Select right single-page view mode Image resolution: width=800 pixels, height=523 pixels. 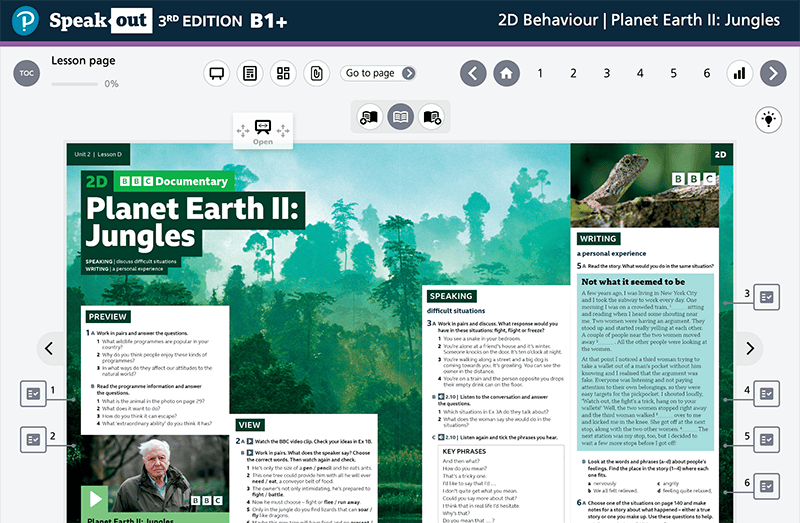[432, 117]
